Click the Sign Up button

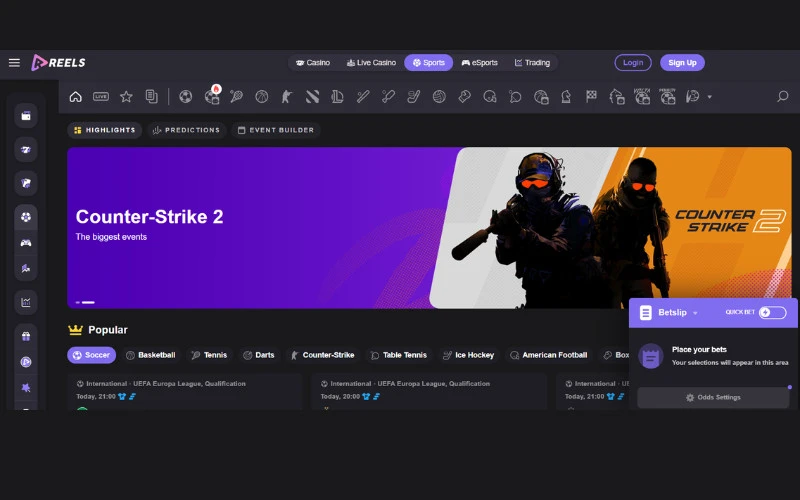(x=682, y=63)
